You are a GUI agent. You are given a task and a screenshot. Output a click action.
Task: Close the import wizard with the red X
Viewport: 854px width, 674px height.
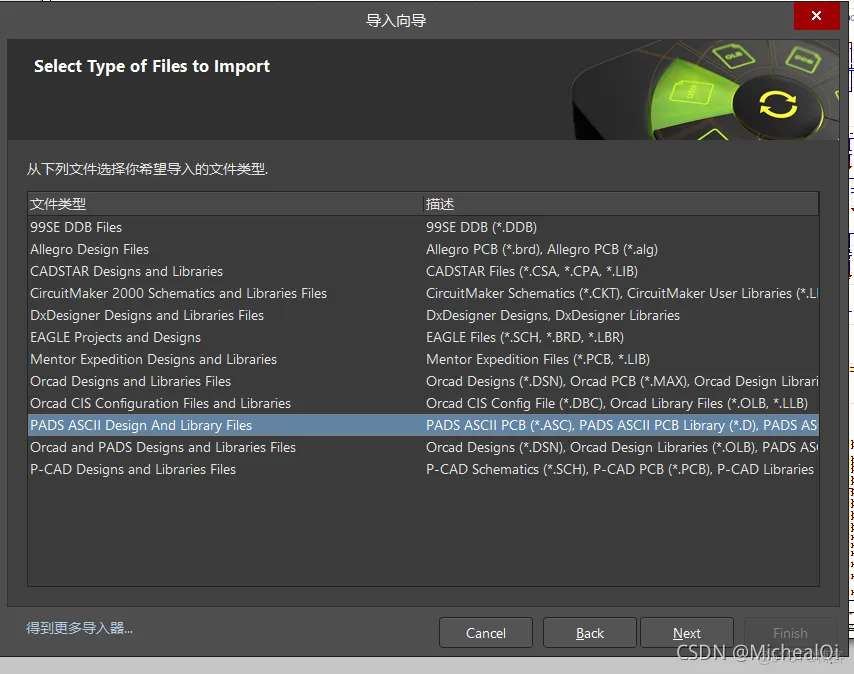[x=816, y=16]
